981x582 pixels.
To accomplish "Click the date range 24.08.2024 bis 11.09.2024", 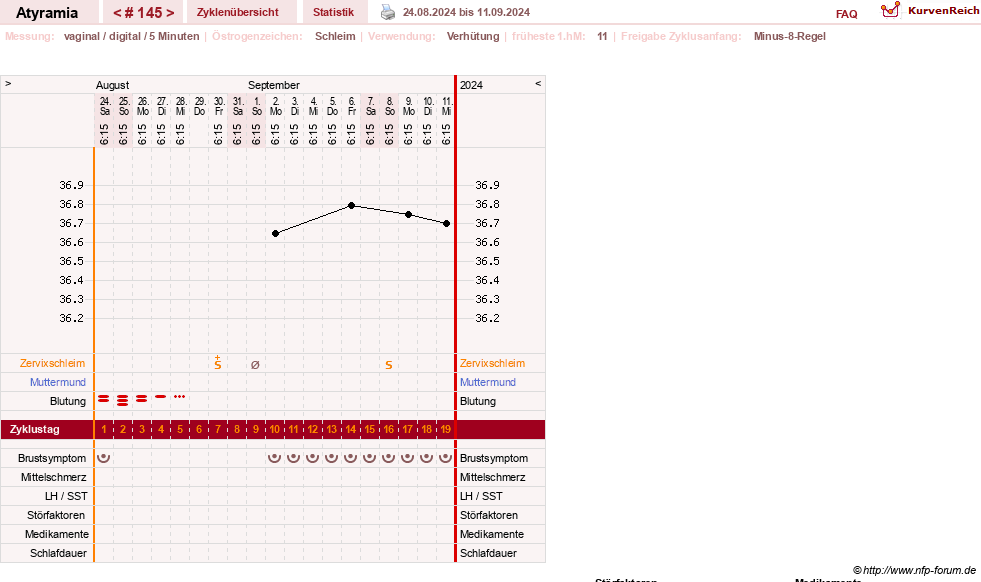I will (466, 13).
